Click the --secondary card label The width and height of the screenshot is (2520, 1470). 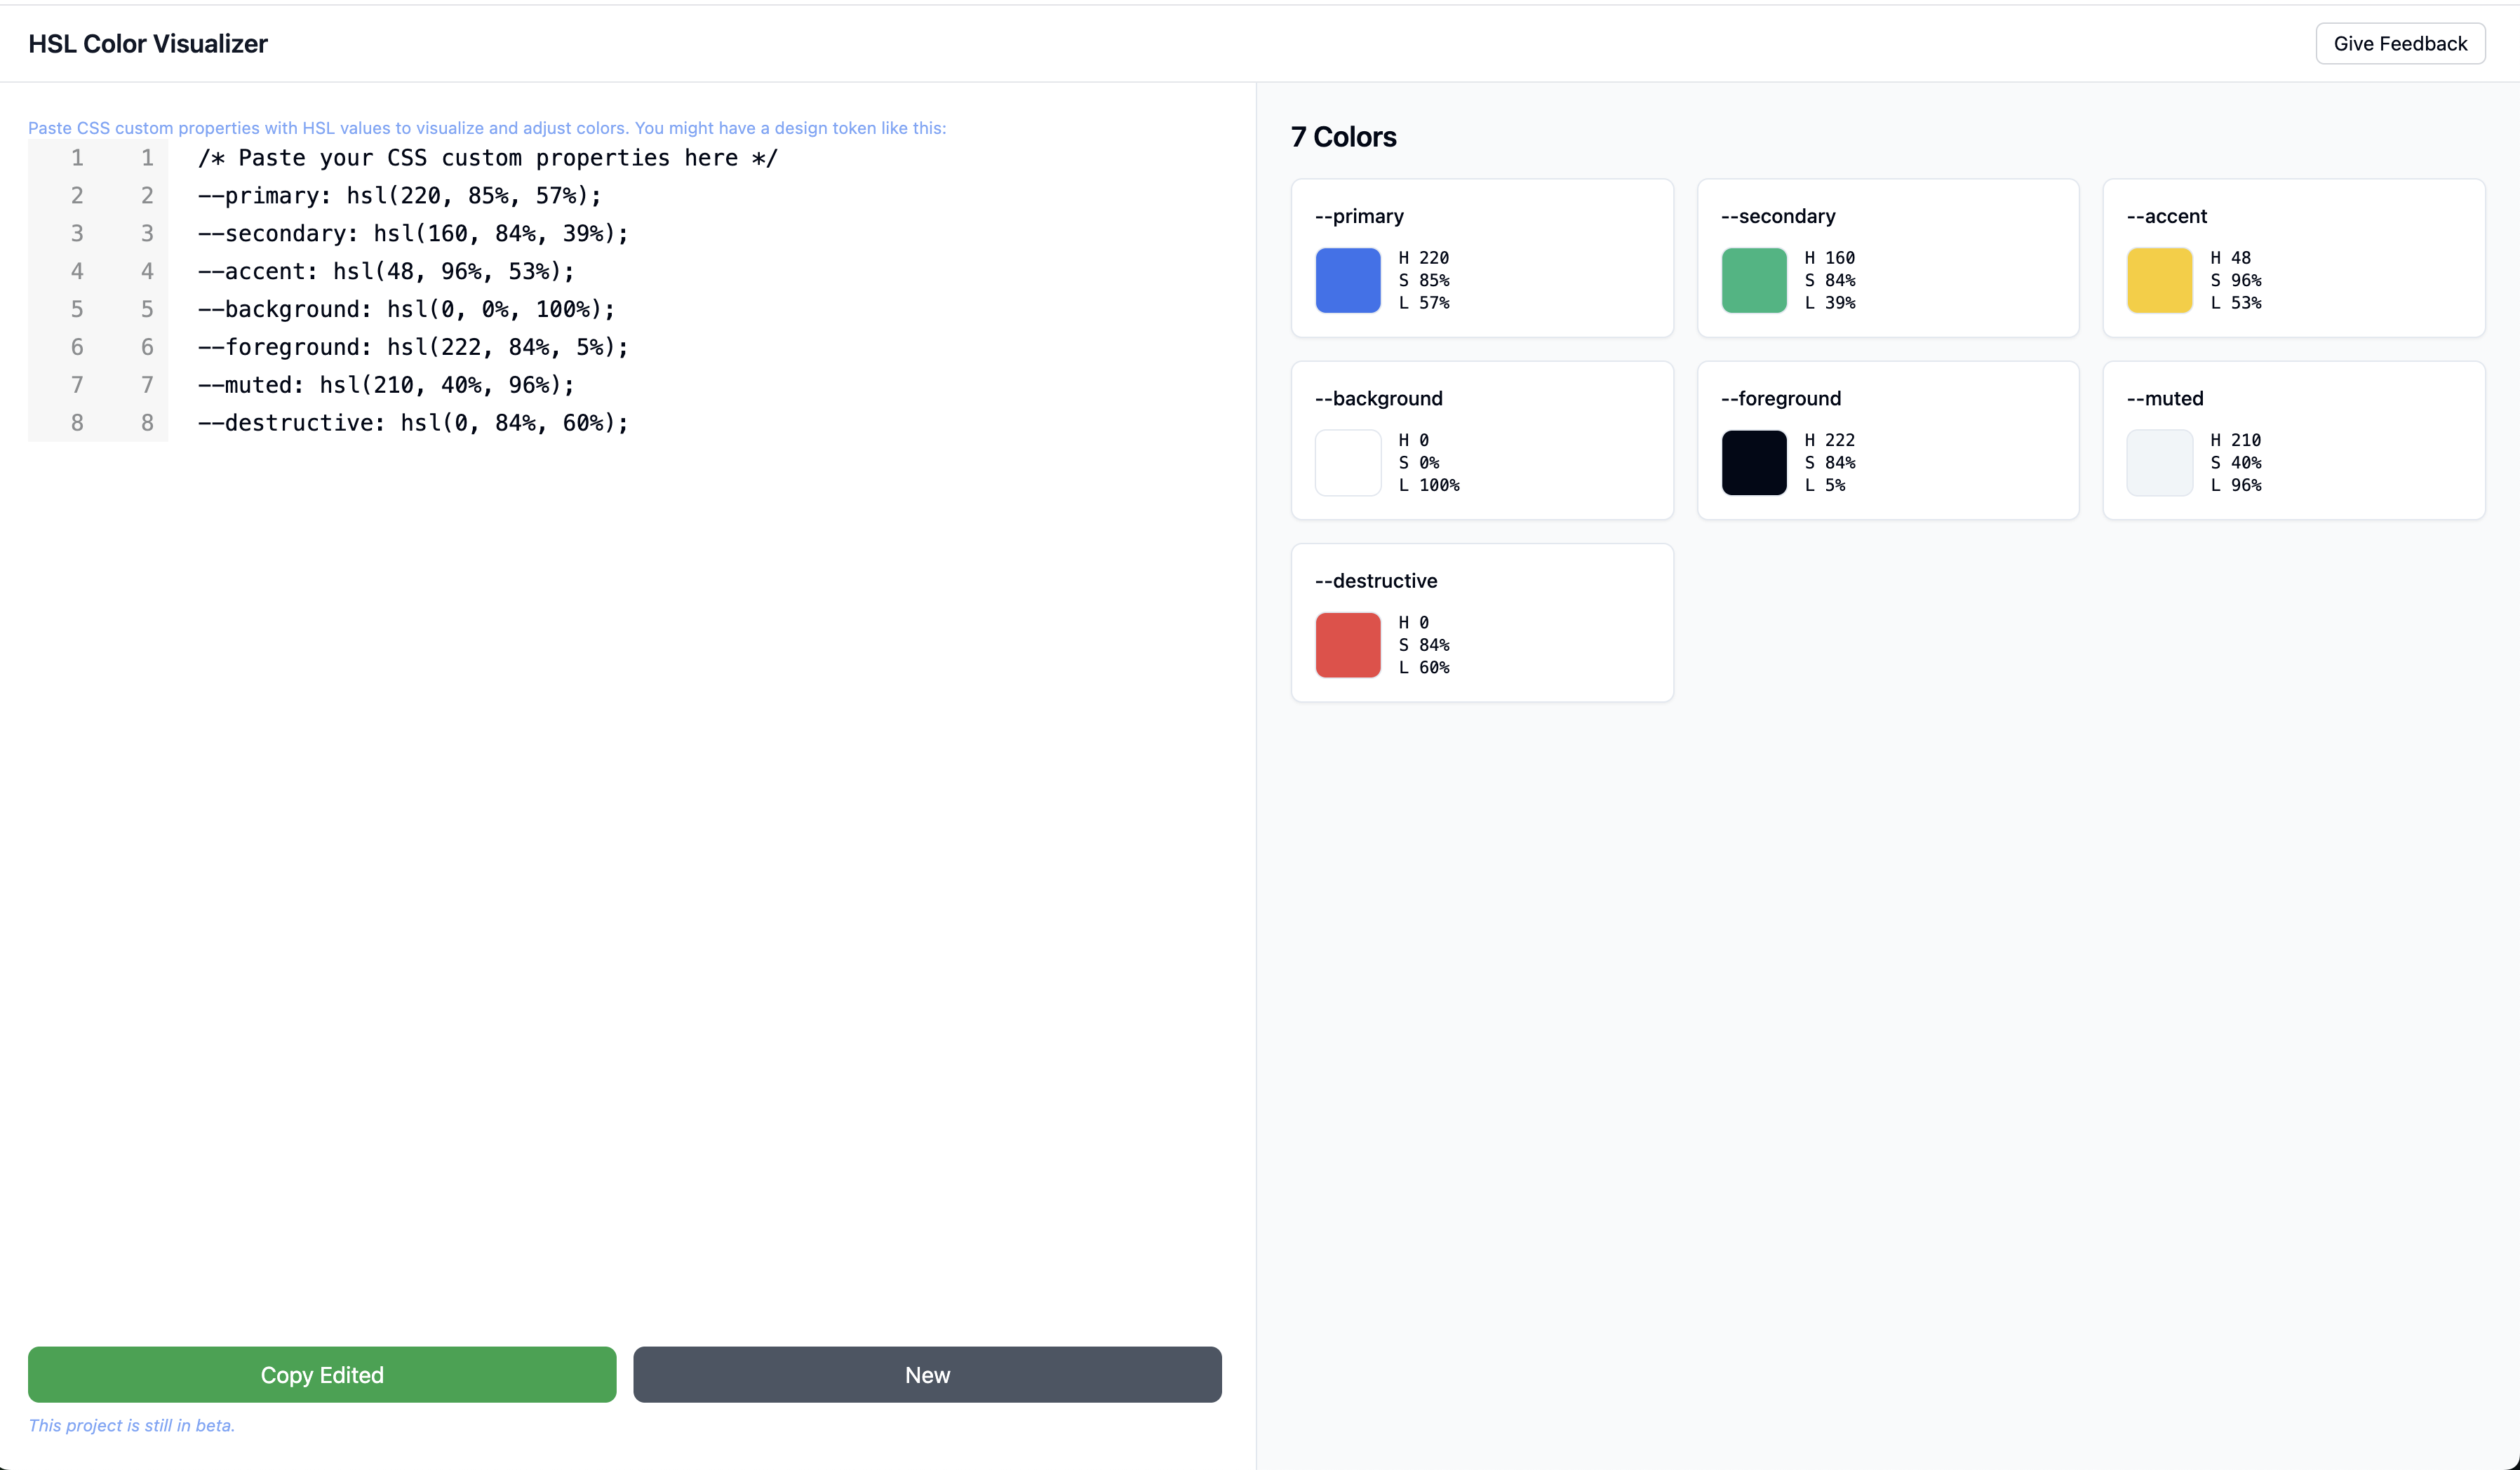[1778, 216]
